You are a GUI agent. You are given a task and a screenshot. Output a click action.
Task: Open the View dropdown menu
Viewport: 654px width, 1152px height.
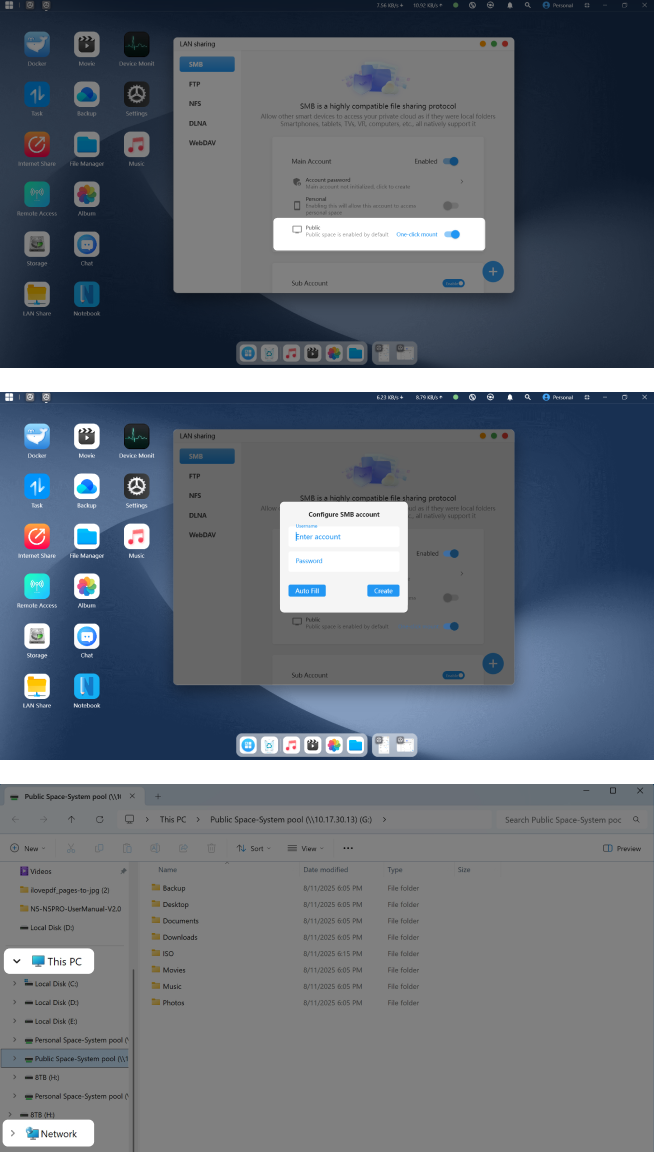point(305,848)
